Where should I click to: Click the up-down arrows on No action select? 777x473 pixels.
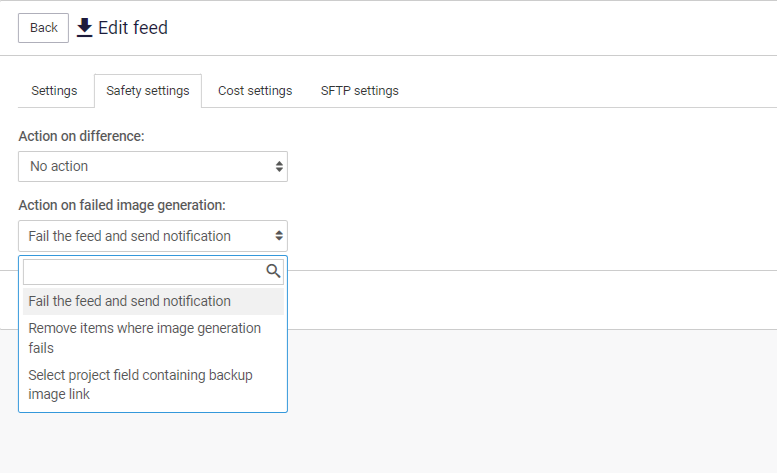pos(279,167)
